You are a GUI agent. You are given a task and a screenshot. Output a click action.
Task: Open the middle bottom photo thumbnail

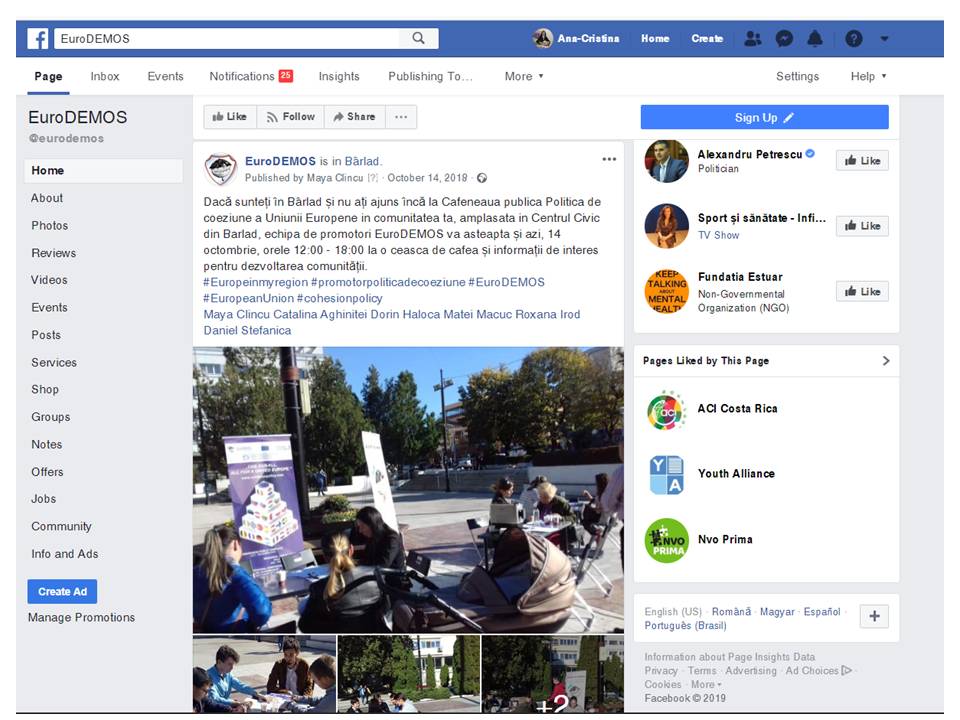pyautogui.click(x=409, y=673)
